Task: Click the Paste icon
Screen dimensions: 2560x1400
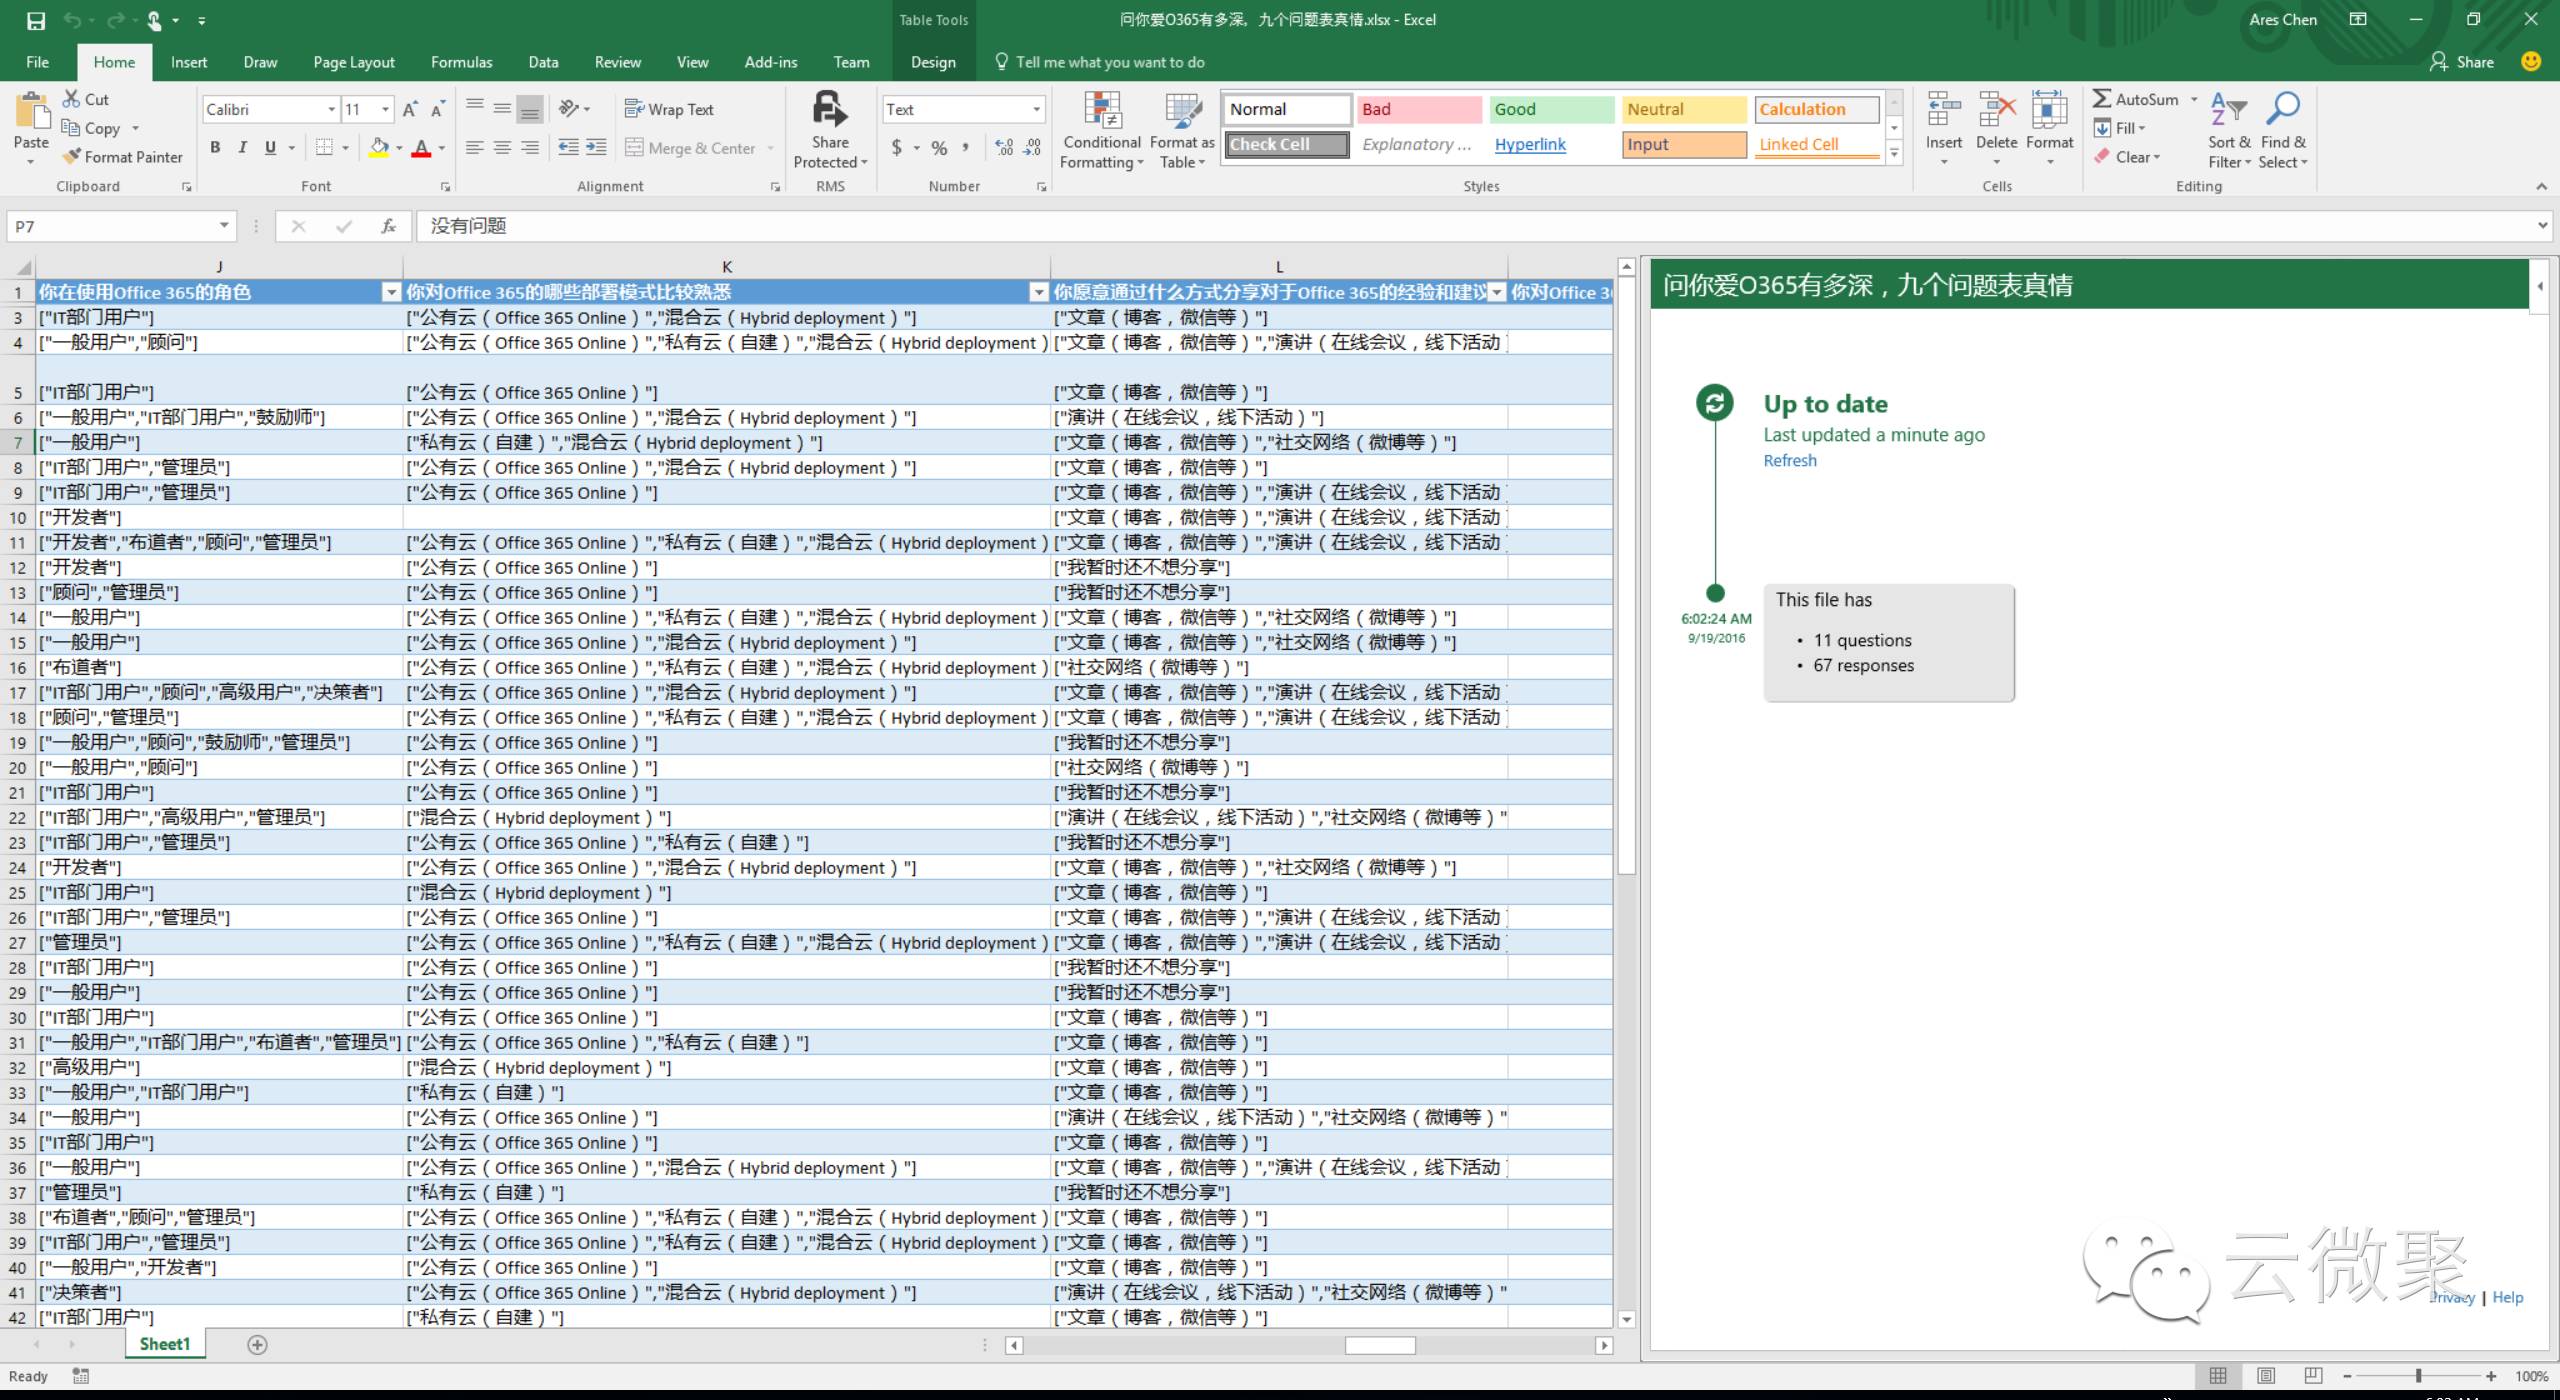Action: click(x=31, y=112)
